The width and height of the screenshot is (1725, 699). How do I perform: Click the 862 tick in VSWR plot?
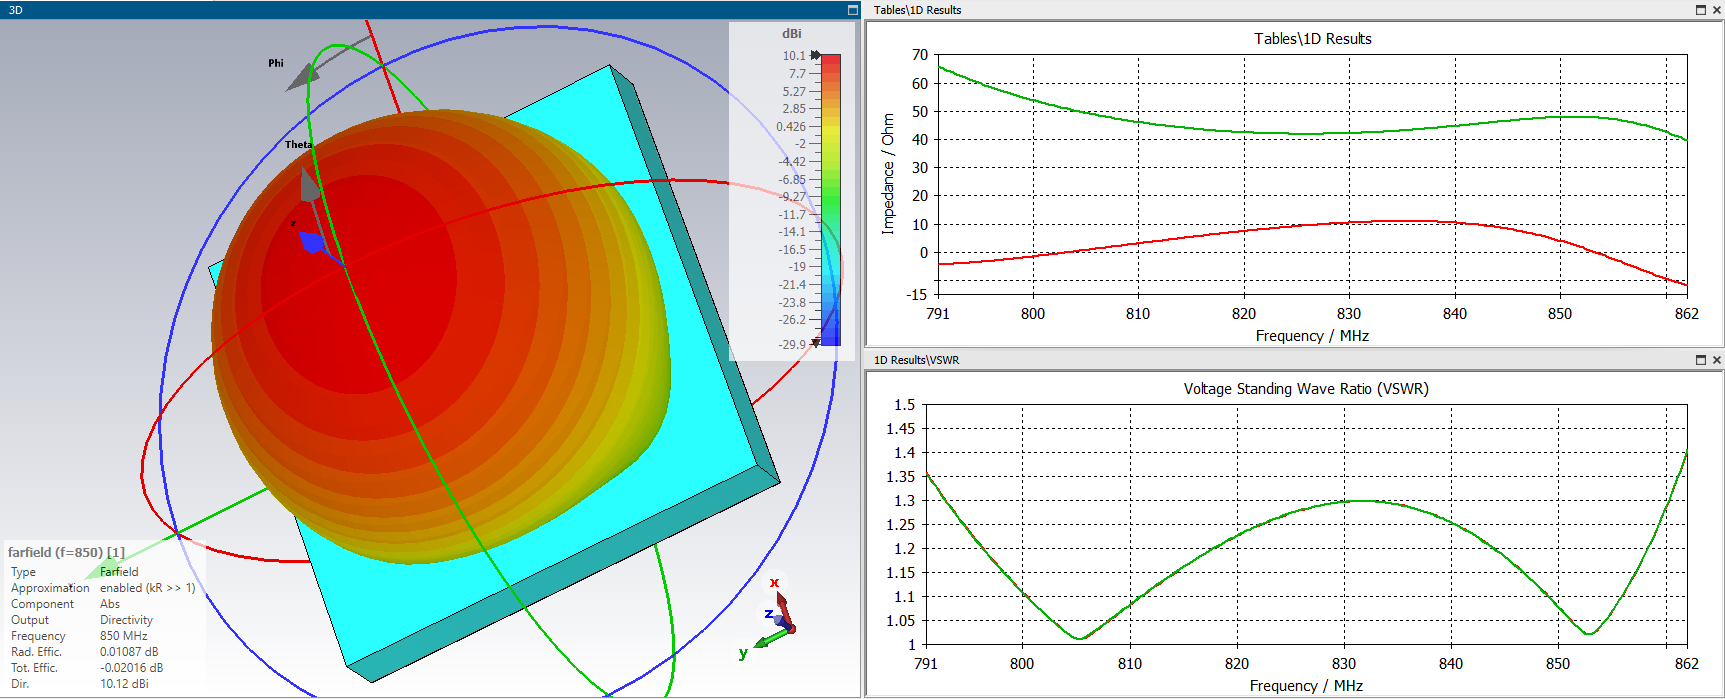1687,664
